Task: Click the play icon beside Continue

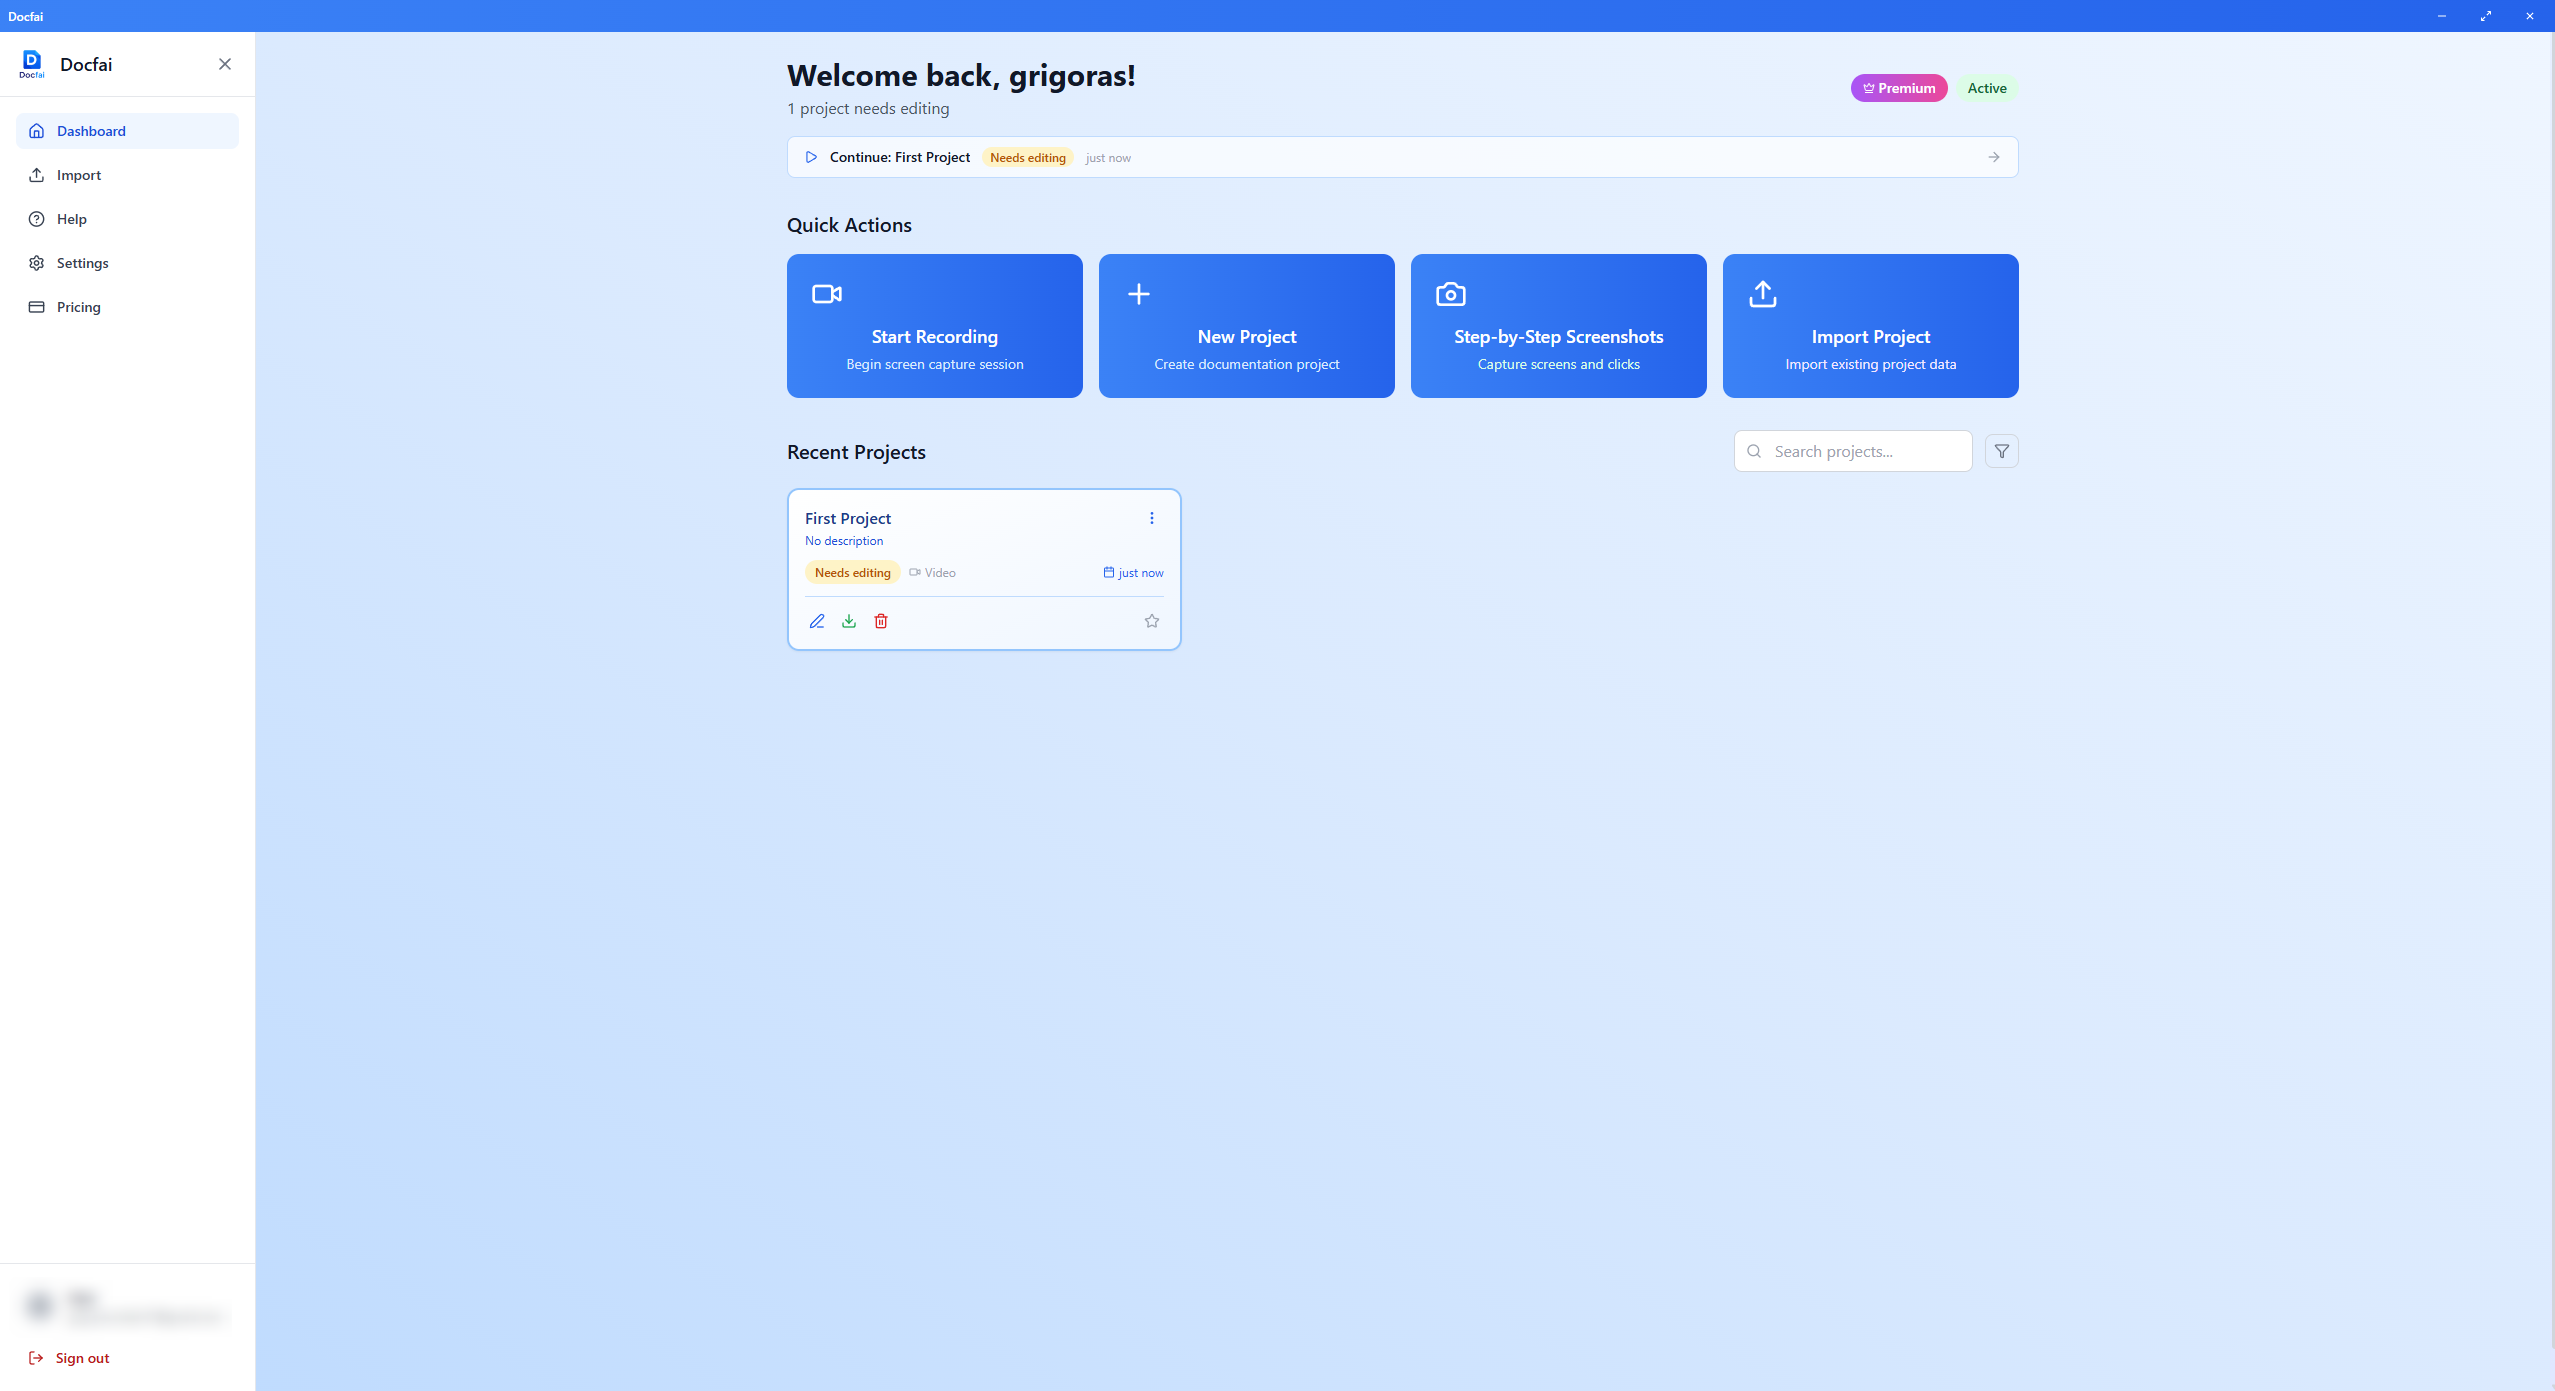Action: pyautogui.click(x=811, y=157)
